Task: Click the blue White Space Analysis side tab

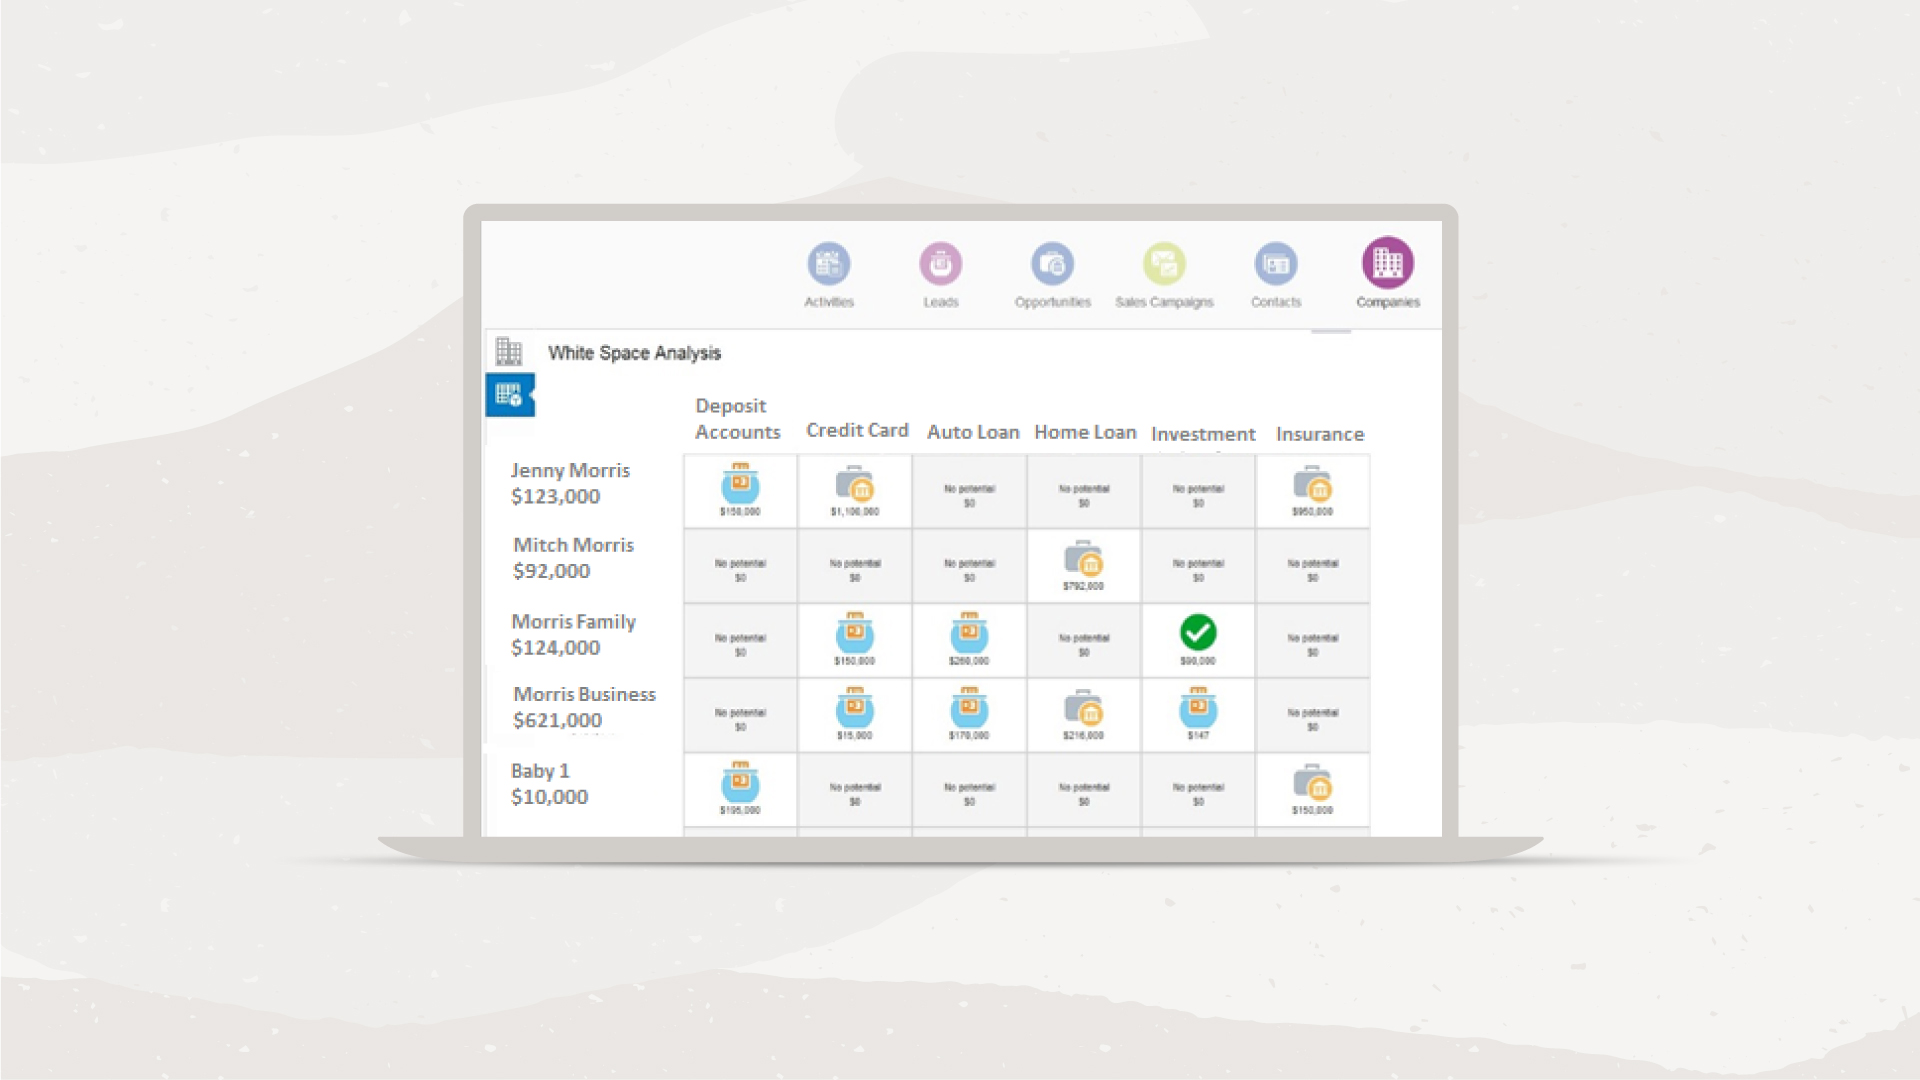Action: coord(509,395)
